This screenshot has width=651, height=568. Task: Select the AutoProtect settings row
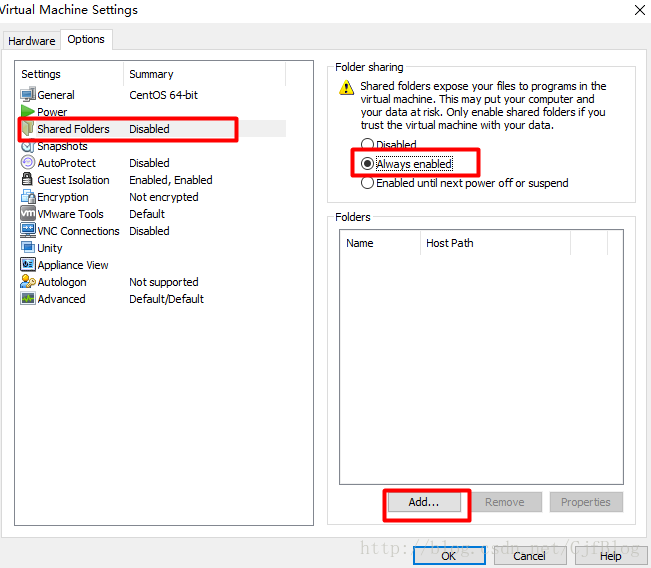[x=153, y=163]
